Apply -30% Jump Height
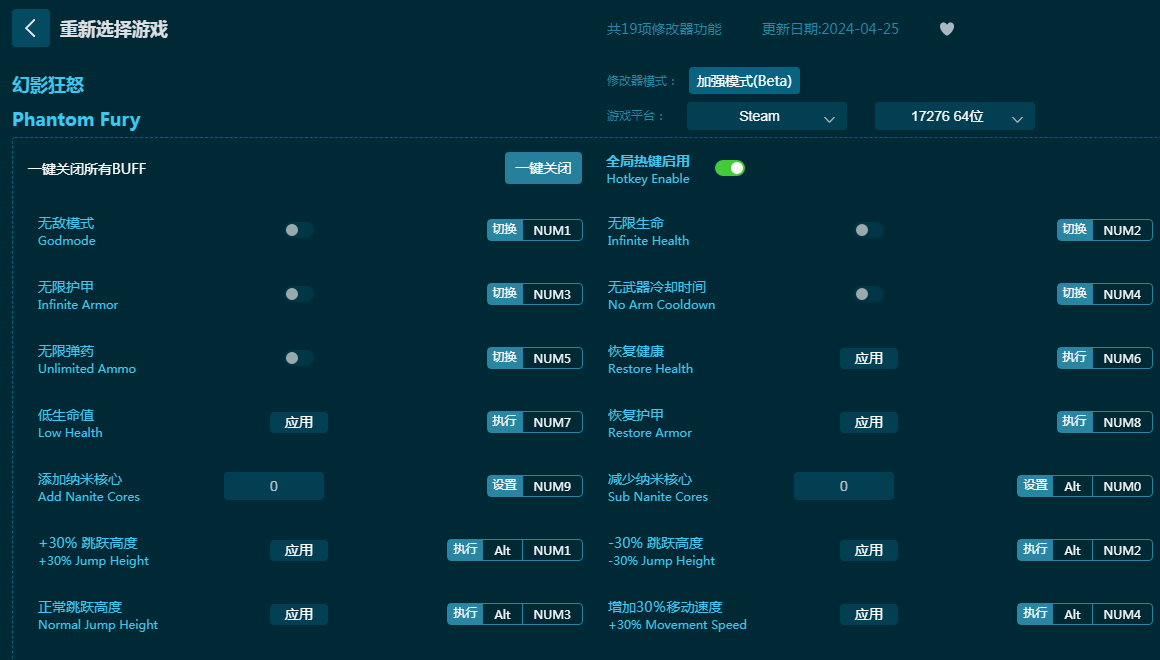This screenshot has width=1160, height=660. (x=869, y=550)
